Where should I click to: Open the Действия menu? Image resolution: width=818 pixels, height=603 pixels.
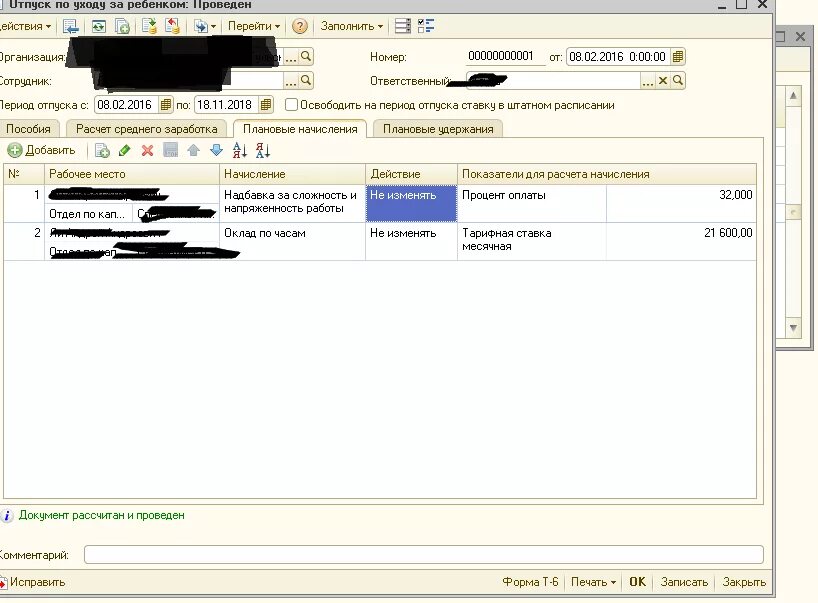pyautogui.click(x=25, y=26)
